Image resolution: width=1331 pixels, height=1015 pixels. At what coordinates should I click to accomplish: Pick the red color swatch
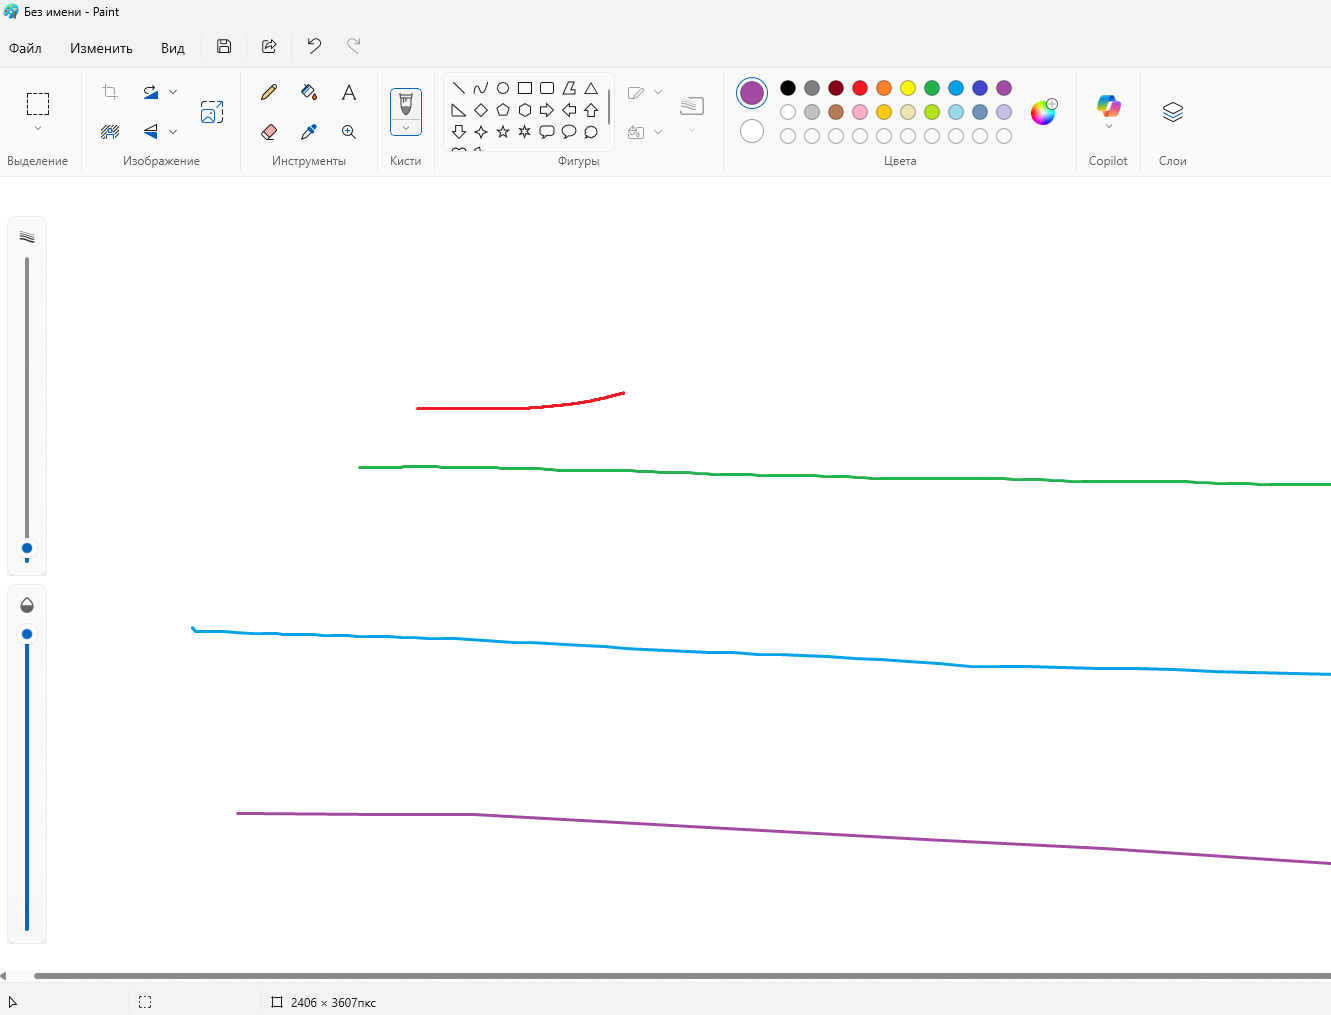[x=860, y=88]
